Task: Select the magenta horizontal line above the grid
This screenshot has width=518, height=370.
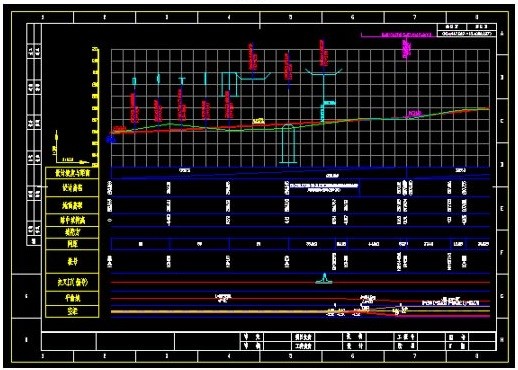Action: click(399, 35)
